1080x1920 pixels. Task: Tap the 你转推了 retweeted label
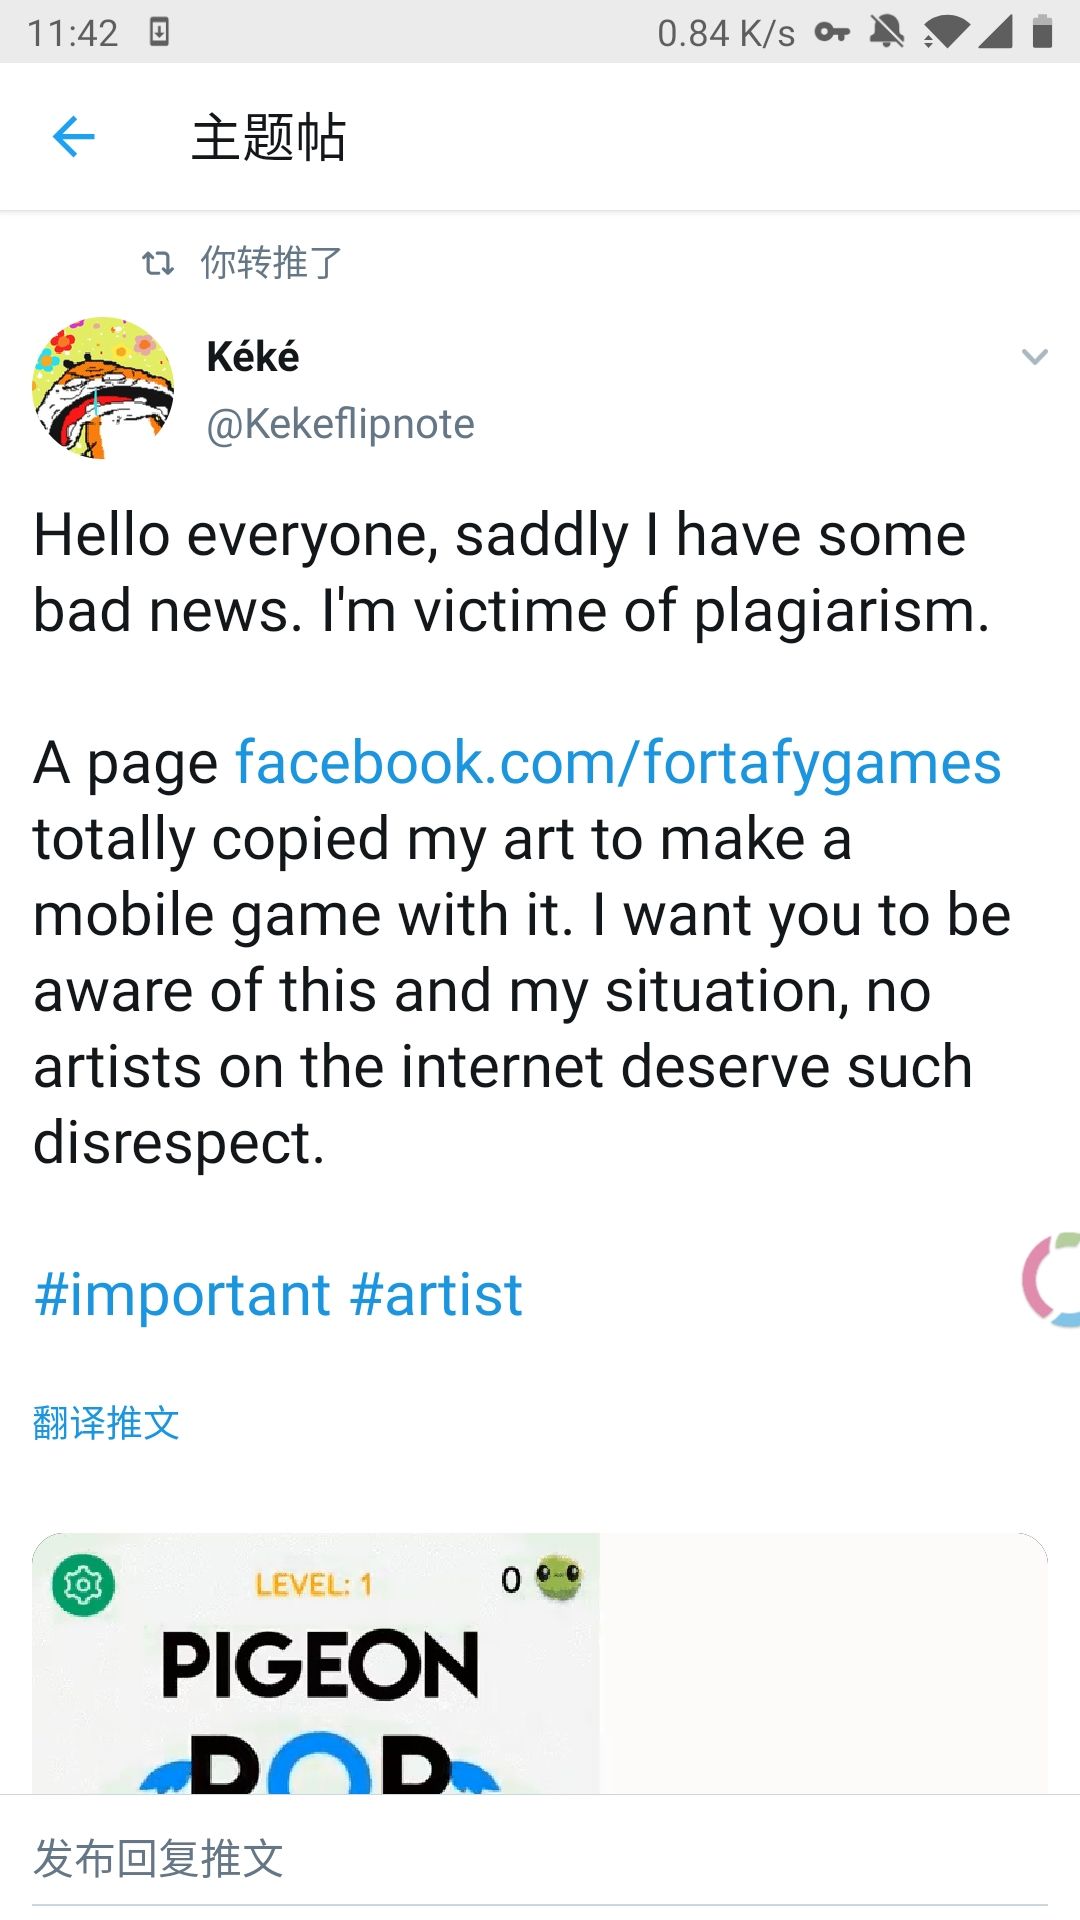coord(271,263)
